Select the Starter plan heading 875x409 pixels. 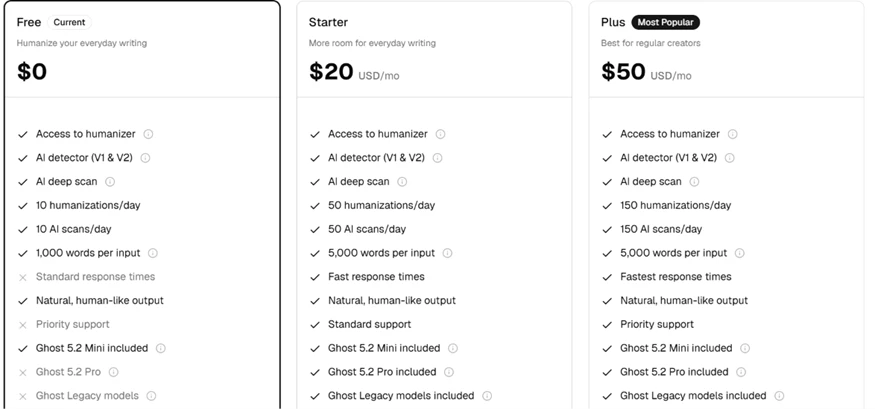(328, 22)
